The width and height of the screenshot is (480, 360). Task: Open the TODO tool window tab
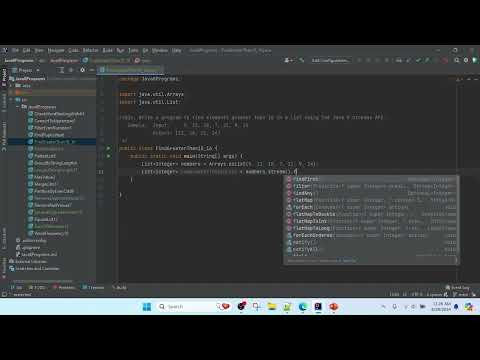(x=38, y=287)
